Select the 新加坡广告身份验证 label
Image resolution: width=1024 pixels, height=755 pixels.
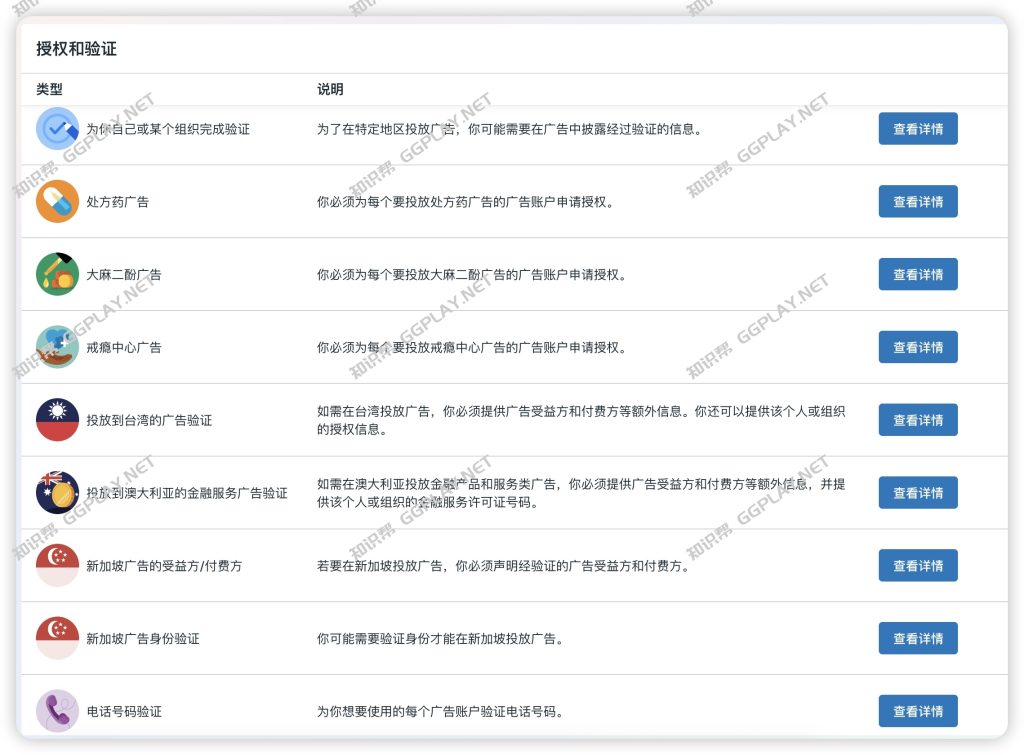pos(142,639)
